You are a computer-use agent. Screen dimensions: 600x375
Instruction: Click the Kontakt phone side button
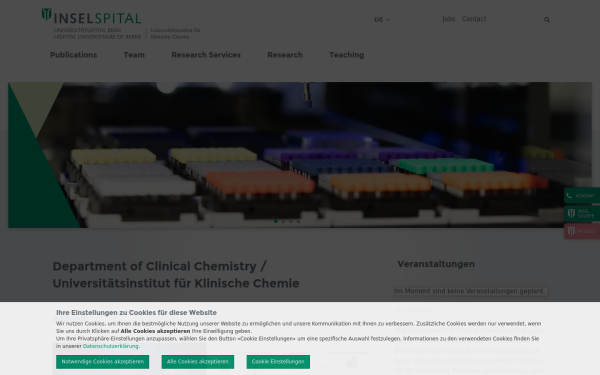point(582,196)
